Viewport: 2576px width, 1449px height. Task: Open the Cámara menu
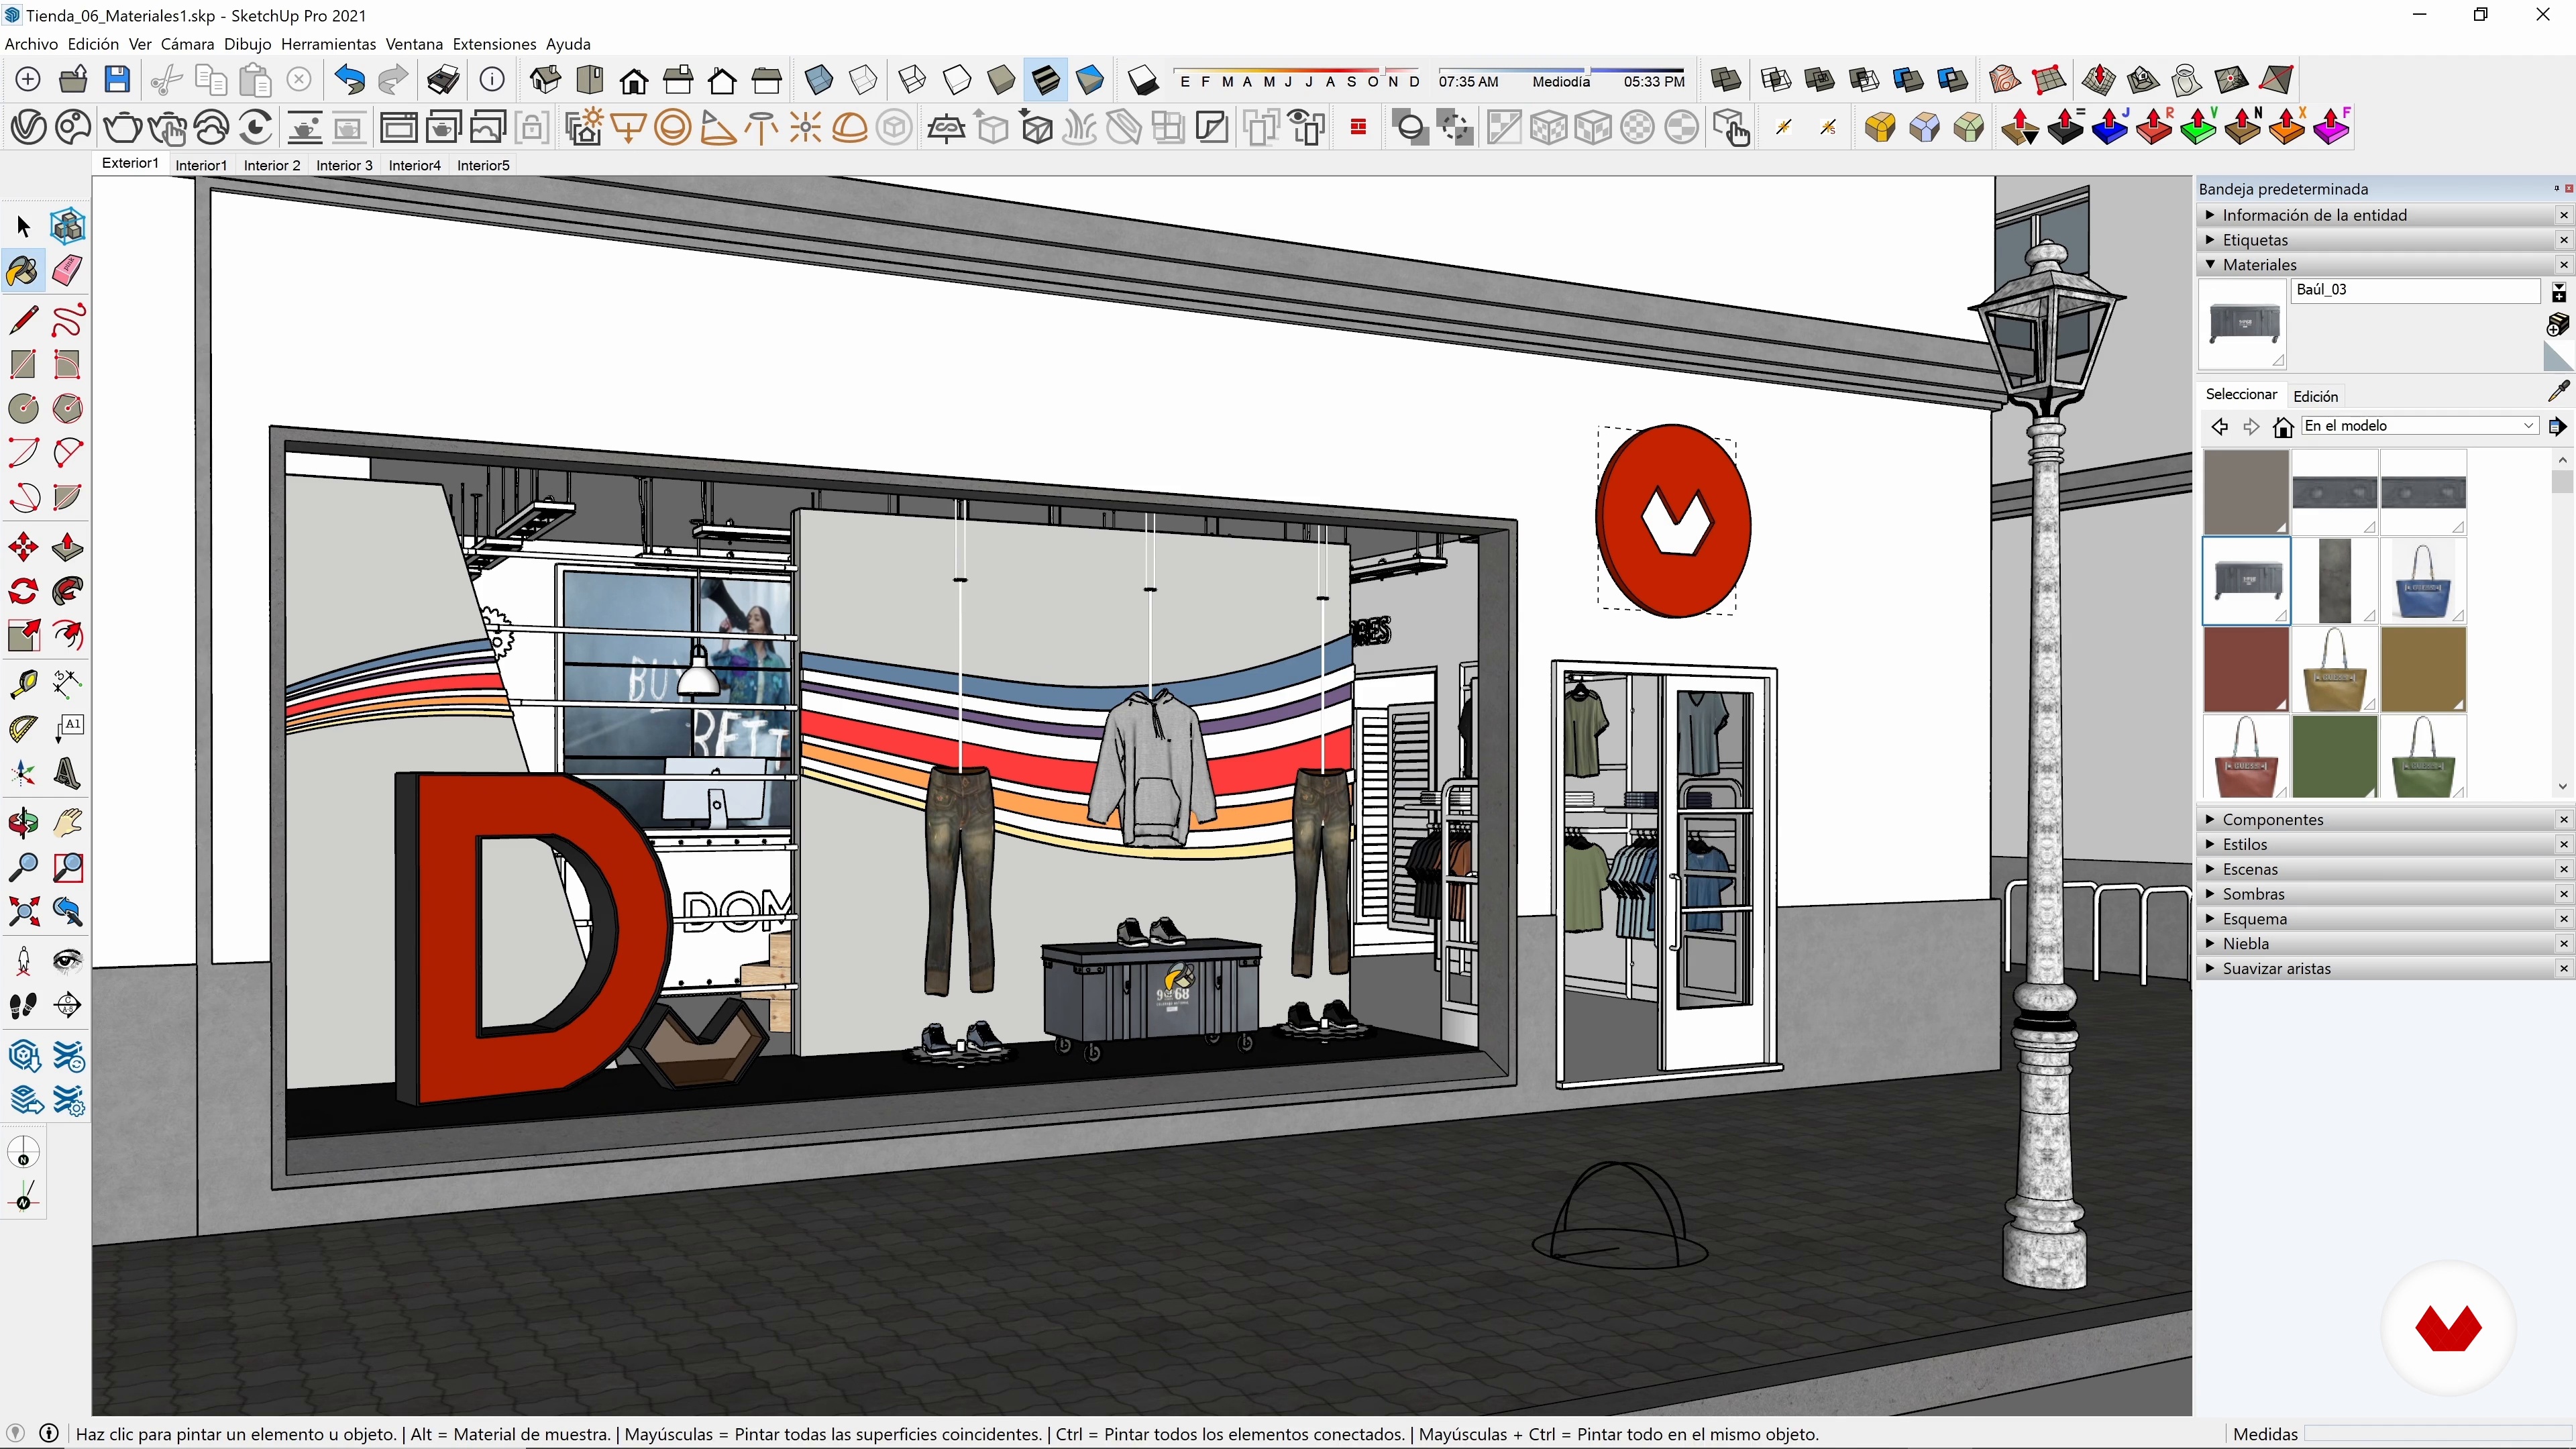pos(187,44)
